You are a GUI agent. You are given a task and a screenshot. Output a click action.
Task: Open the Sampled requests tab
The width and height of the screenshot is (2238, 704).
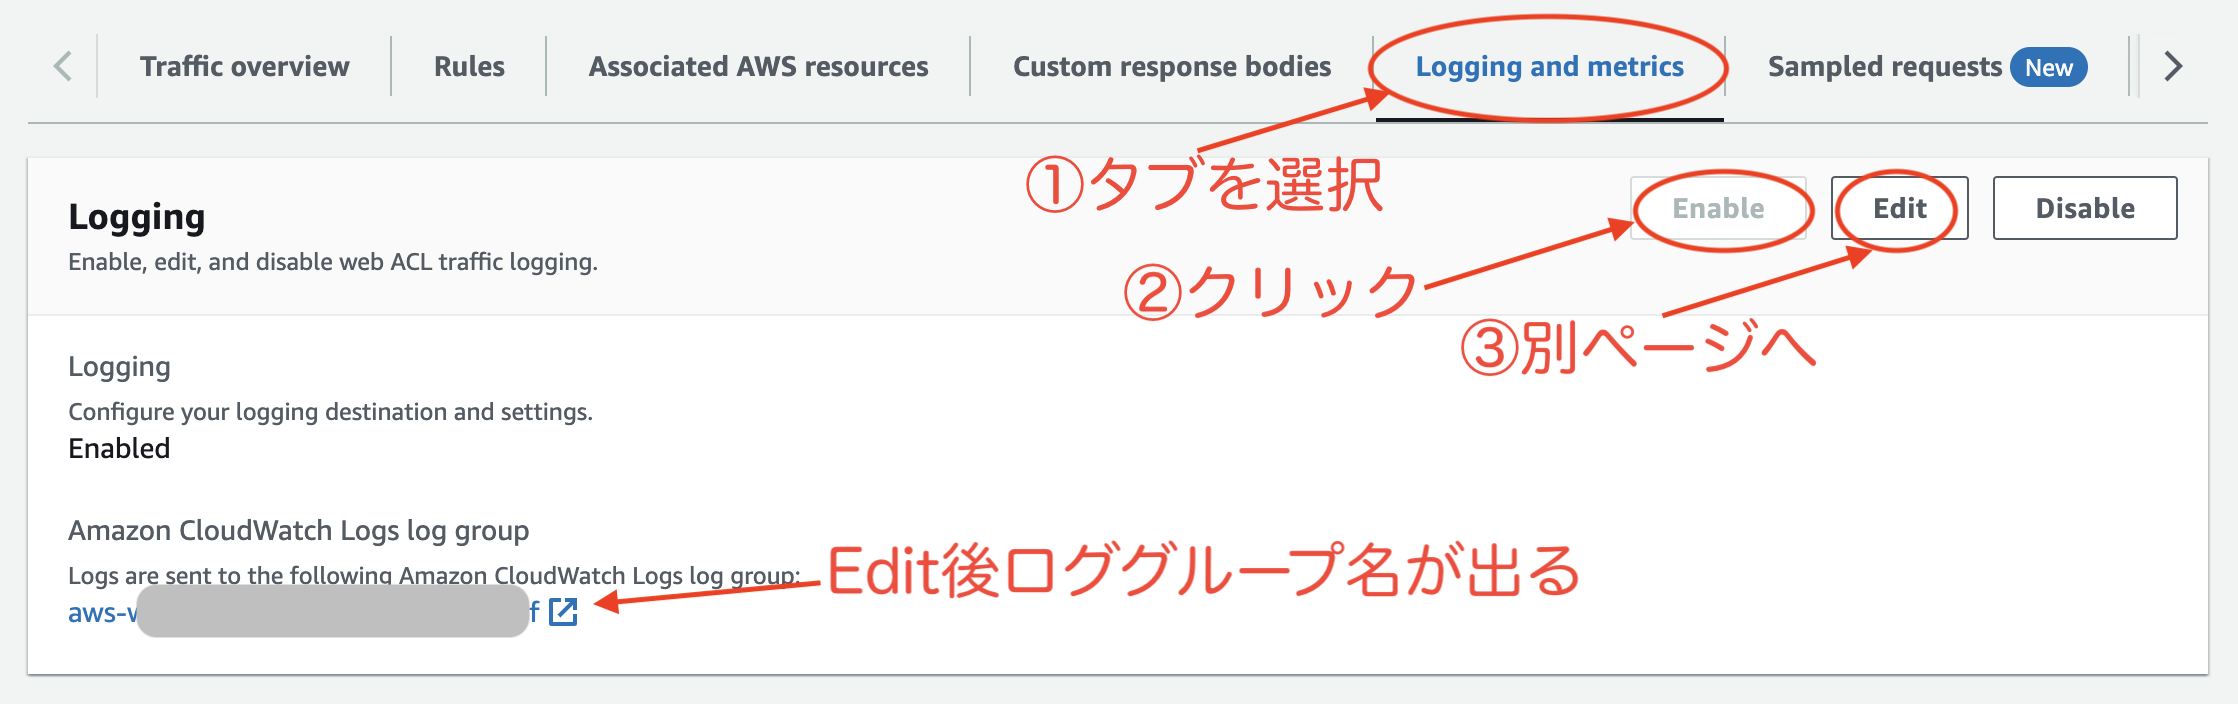1884,67
